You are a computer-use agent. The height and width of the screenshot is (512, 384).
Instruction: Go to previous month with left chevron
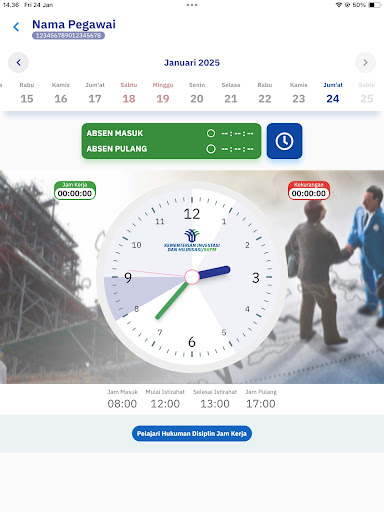(19, 62)
